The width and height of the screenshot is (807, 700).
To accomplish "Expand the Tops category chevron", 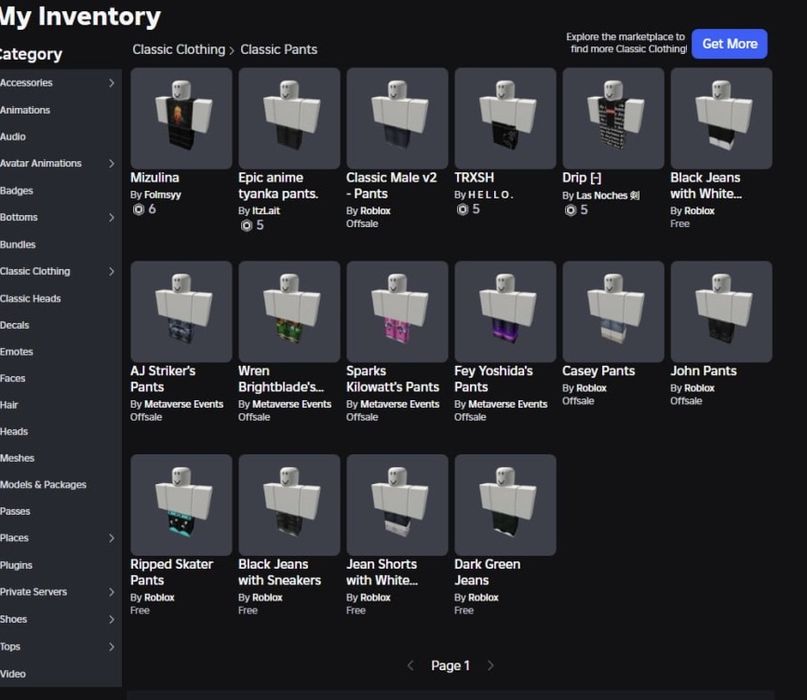I will click(x=112, y=646).
